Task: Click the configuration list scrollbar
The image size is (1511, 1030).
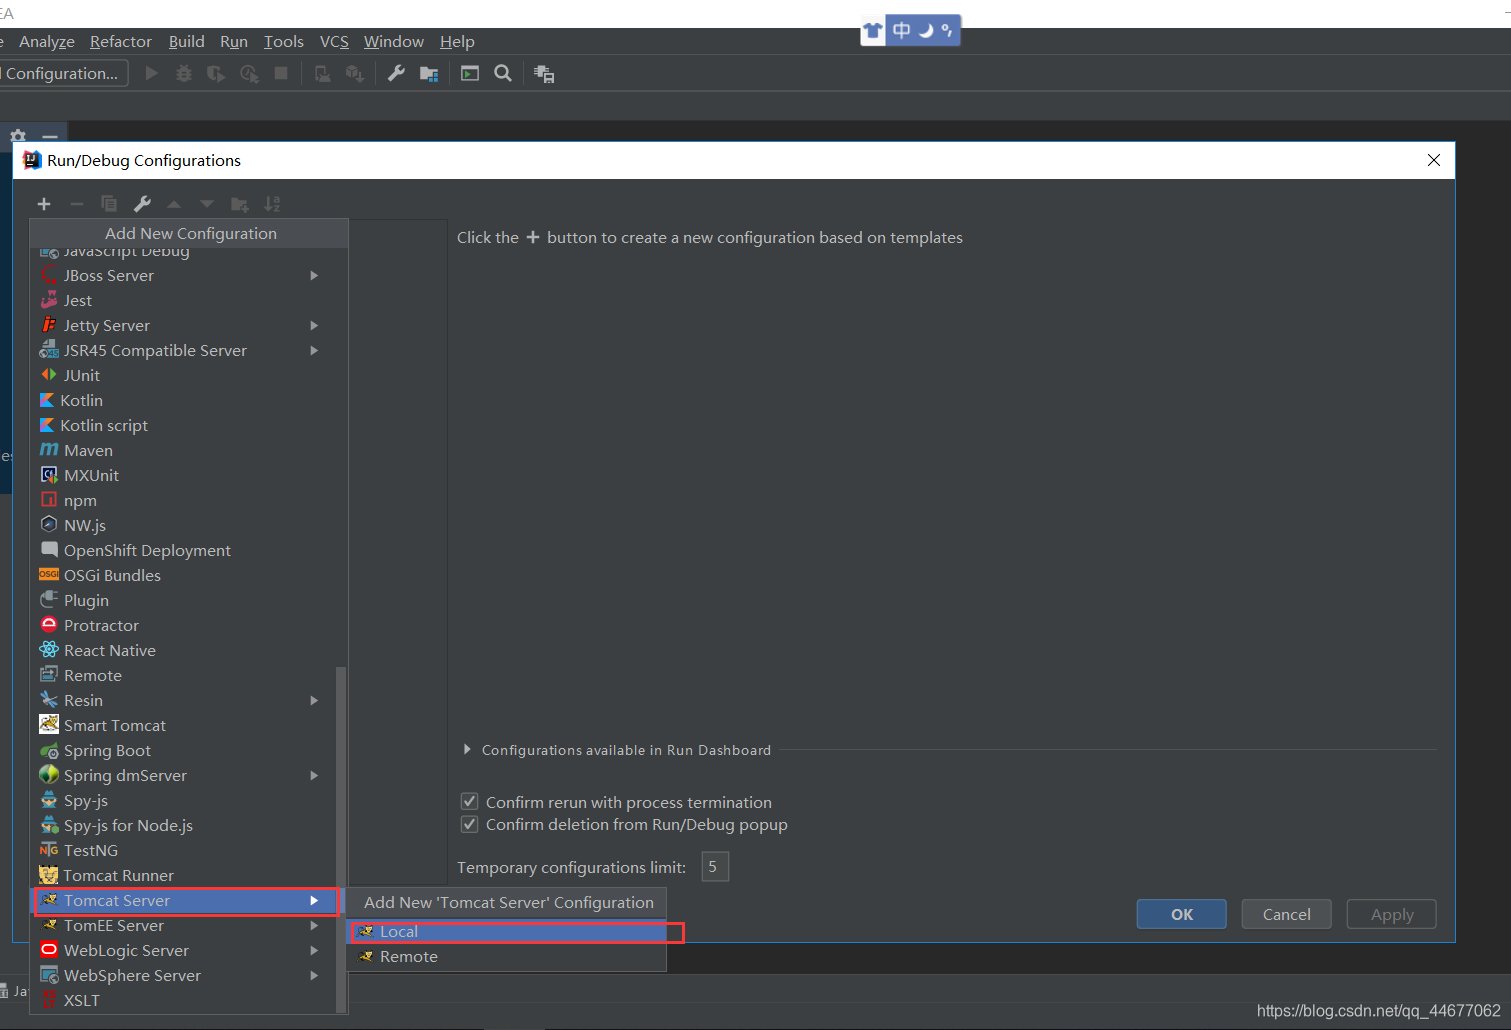Action: point(341,840)
